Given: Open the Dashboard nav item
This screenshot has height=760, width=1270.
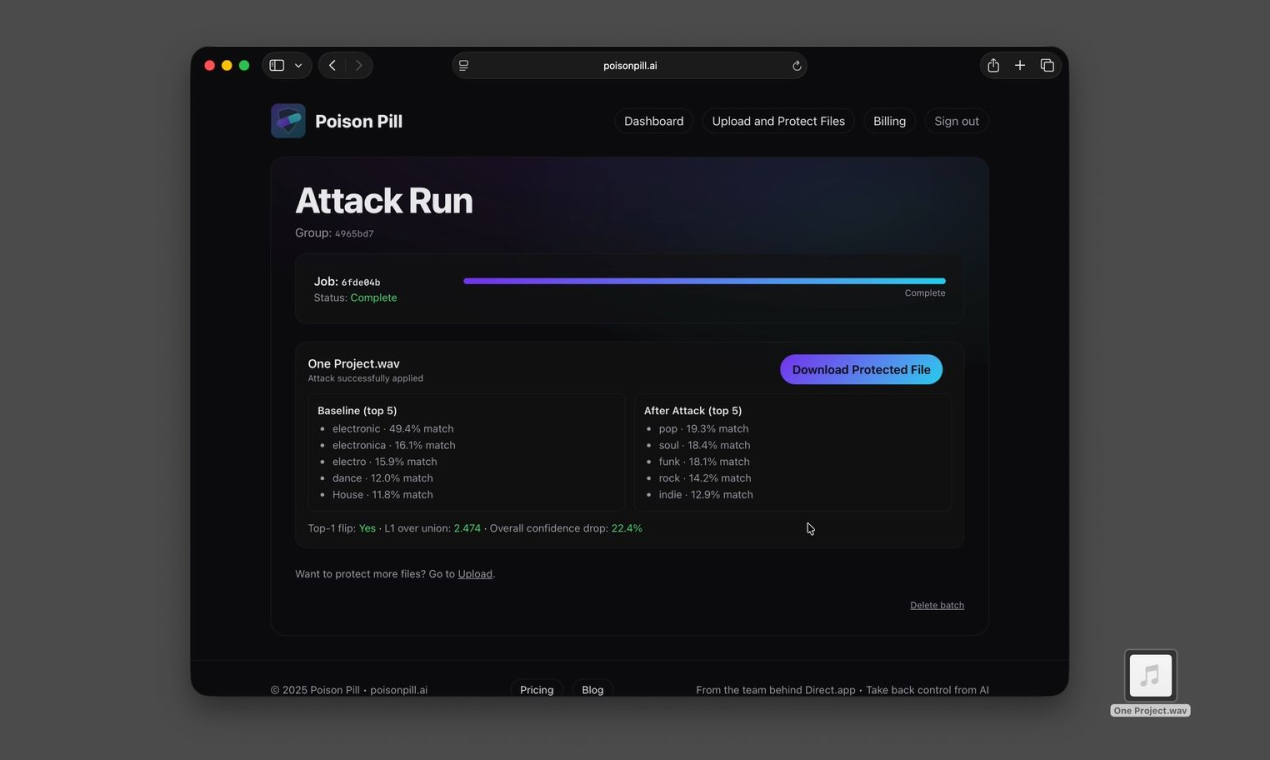Looking at the screenshot, I should tap(654, 121).
